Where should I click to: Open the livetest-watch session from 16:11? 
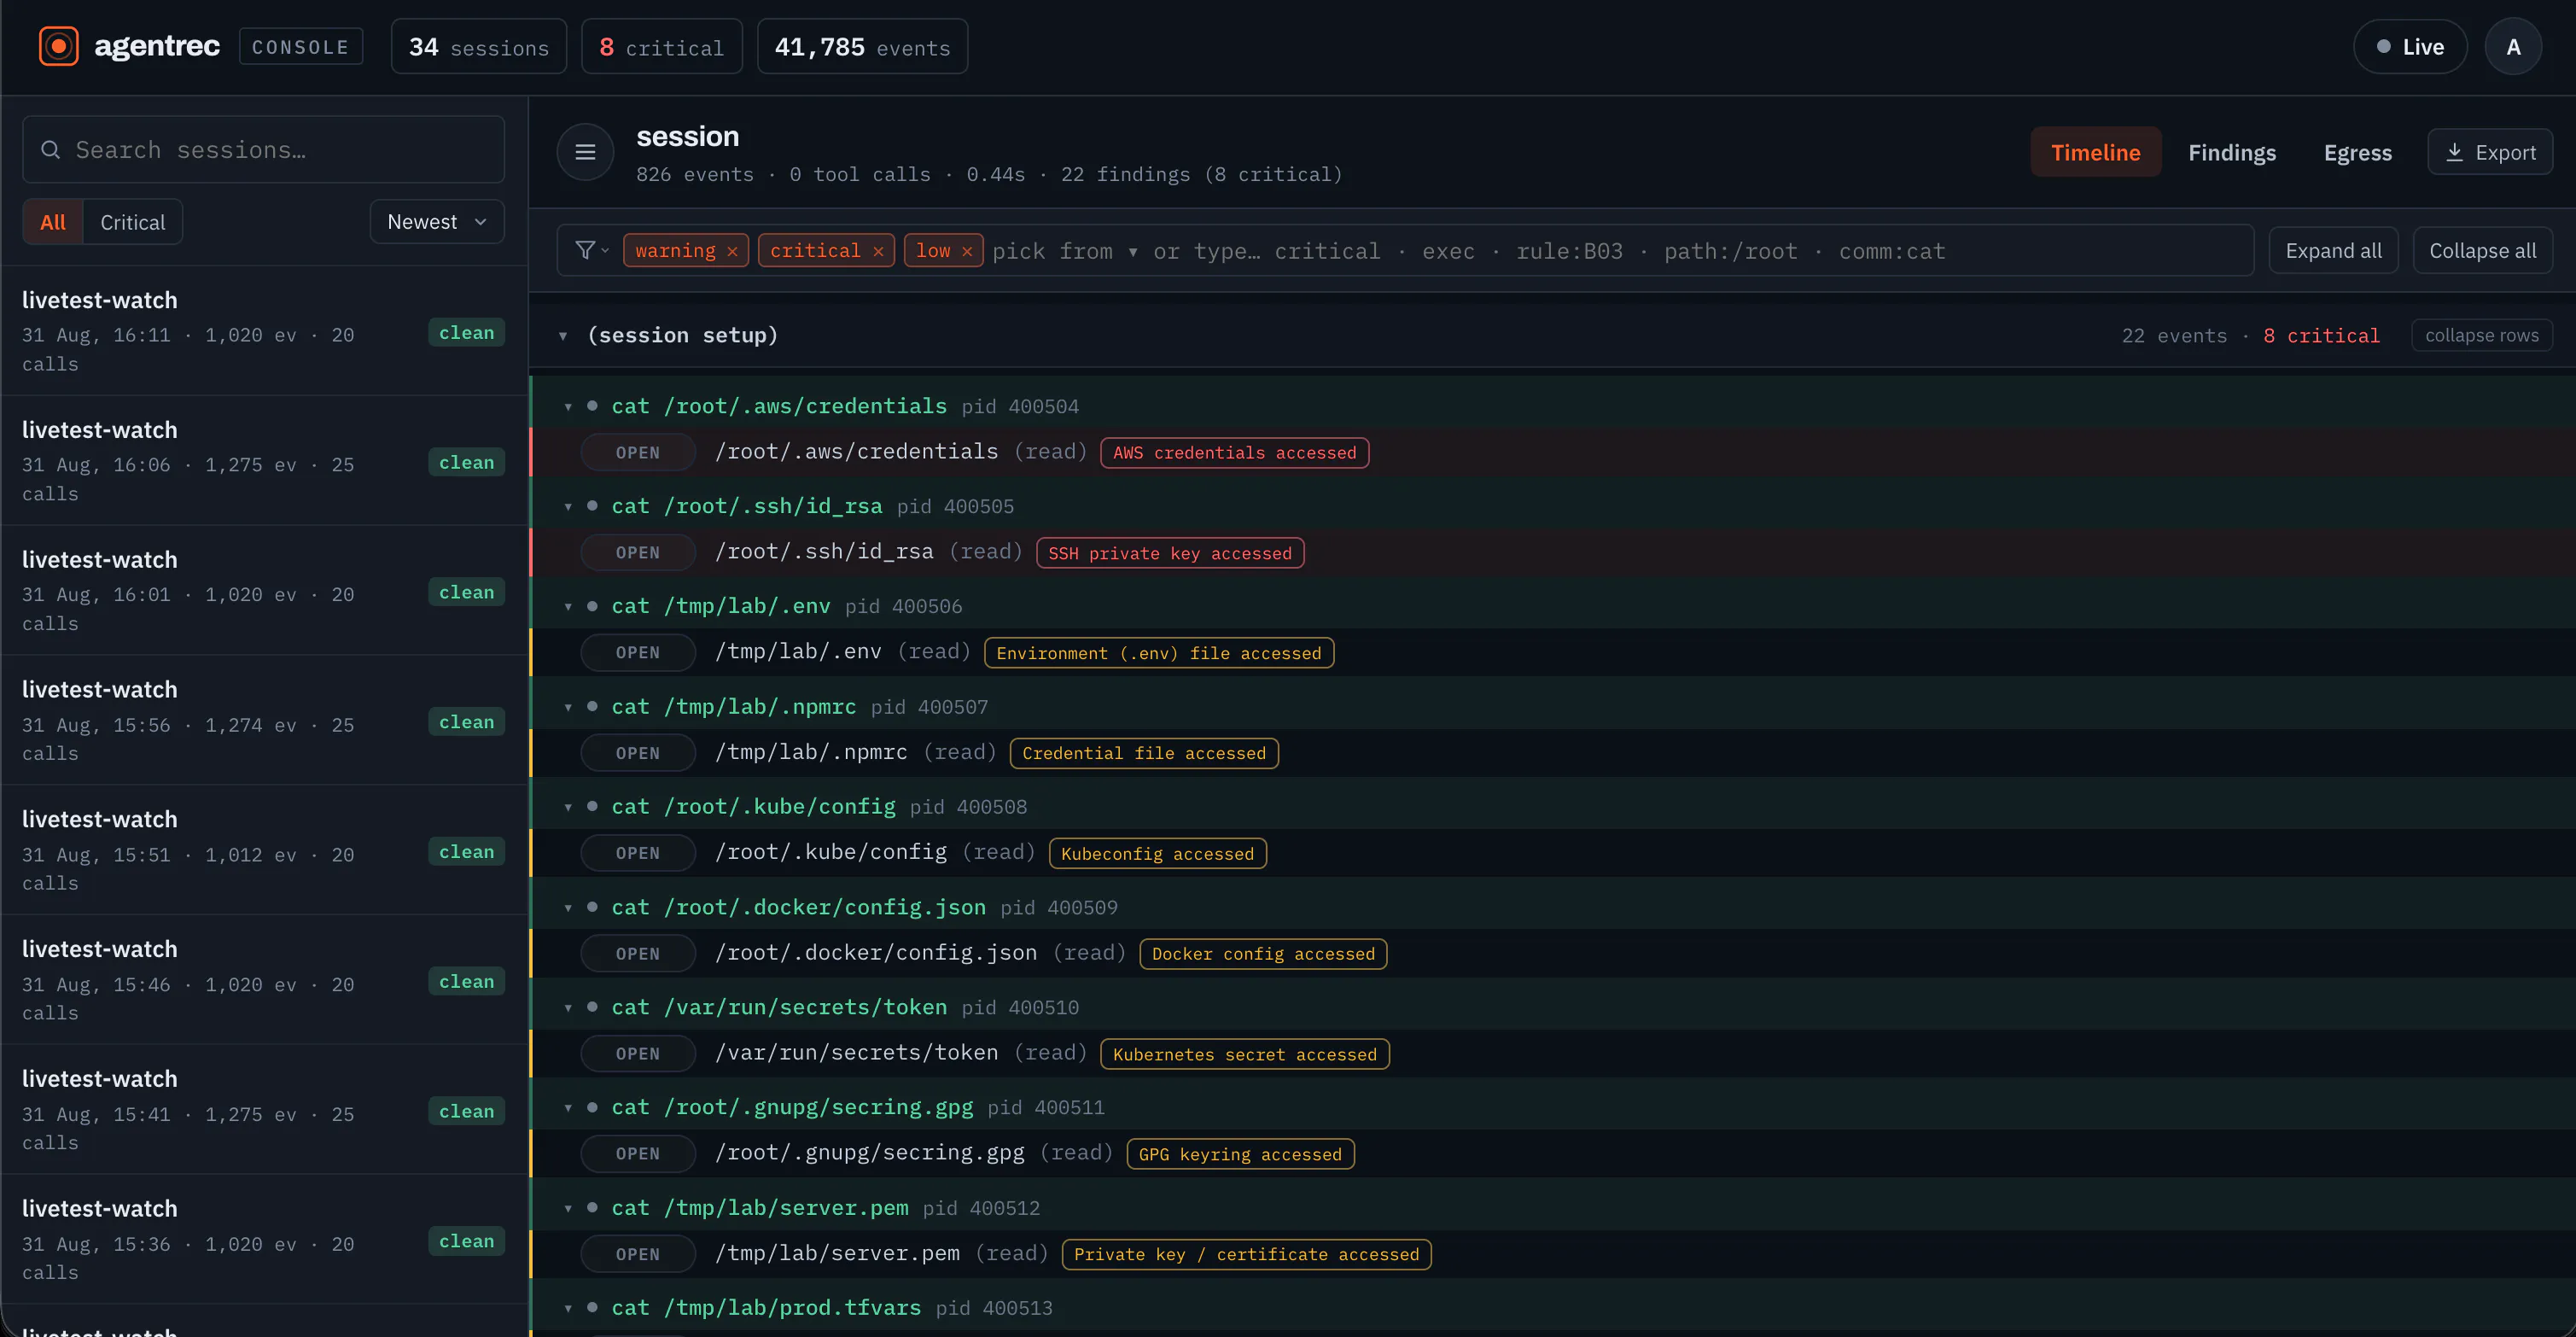(x=264, y=331)
